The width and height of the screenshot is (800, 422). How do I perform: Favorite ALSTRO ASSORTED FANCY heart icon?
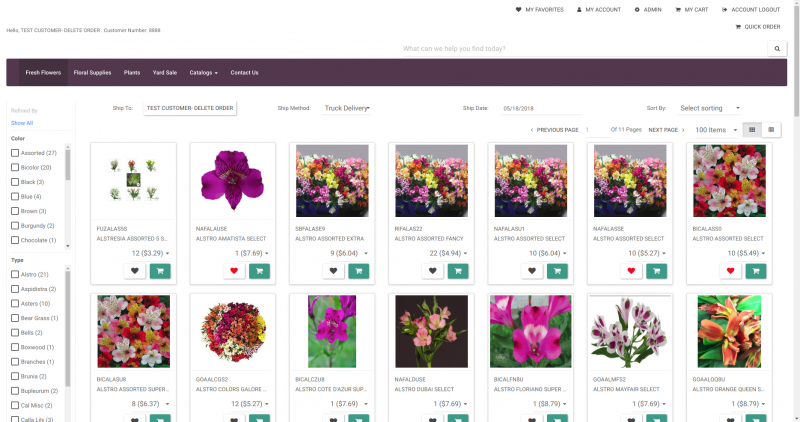point(433,271)
